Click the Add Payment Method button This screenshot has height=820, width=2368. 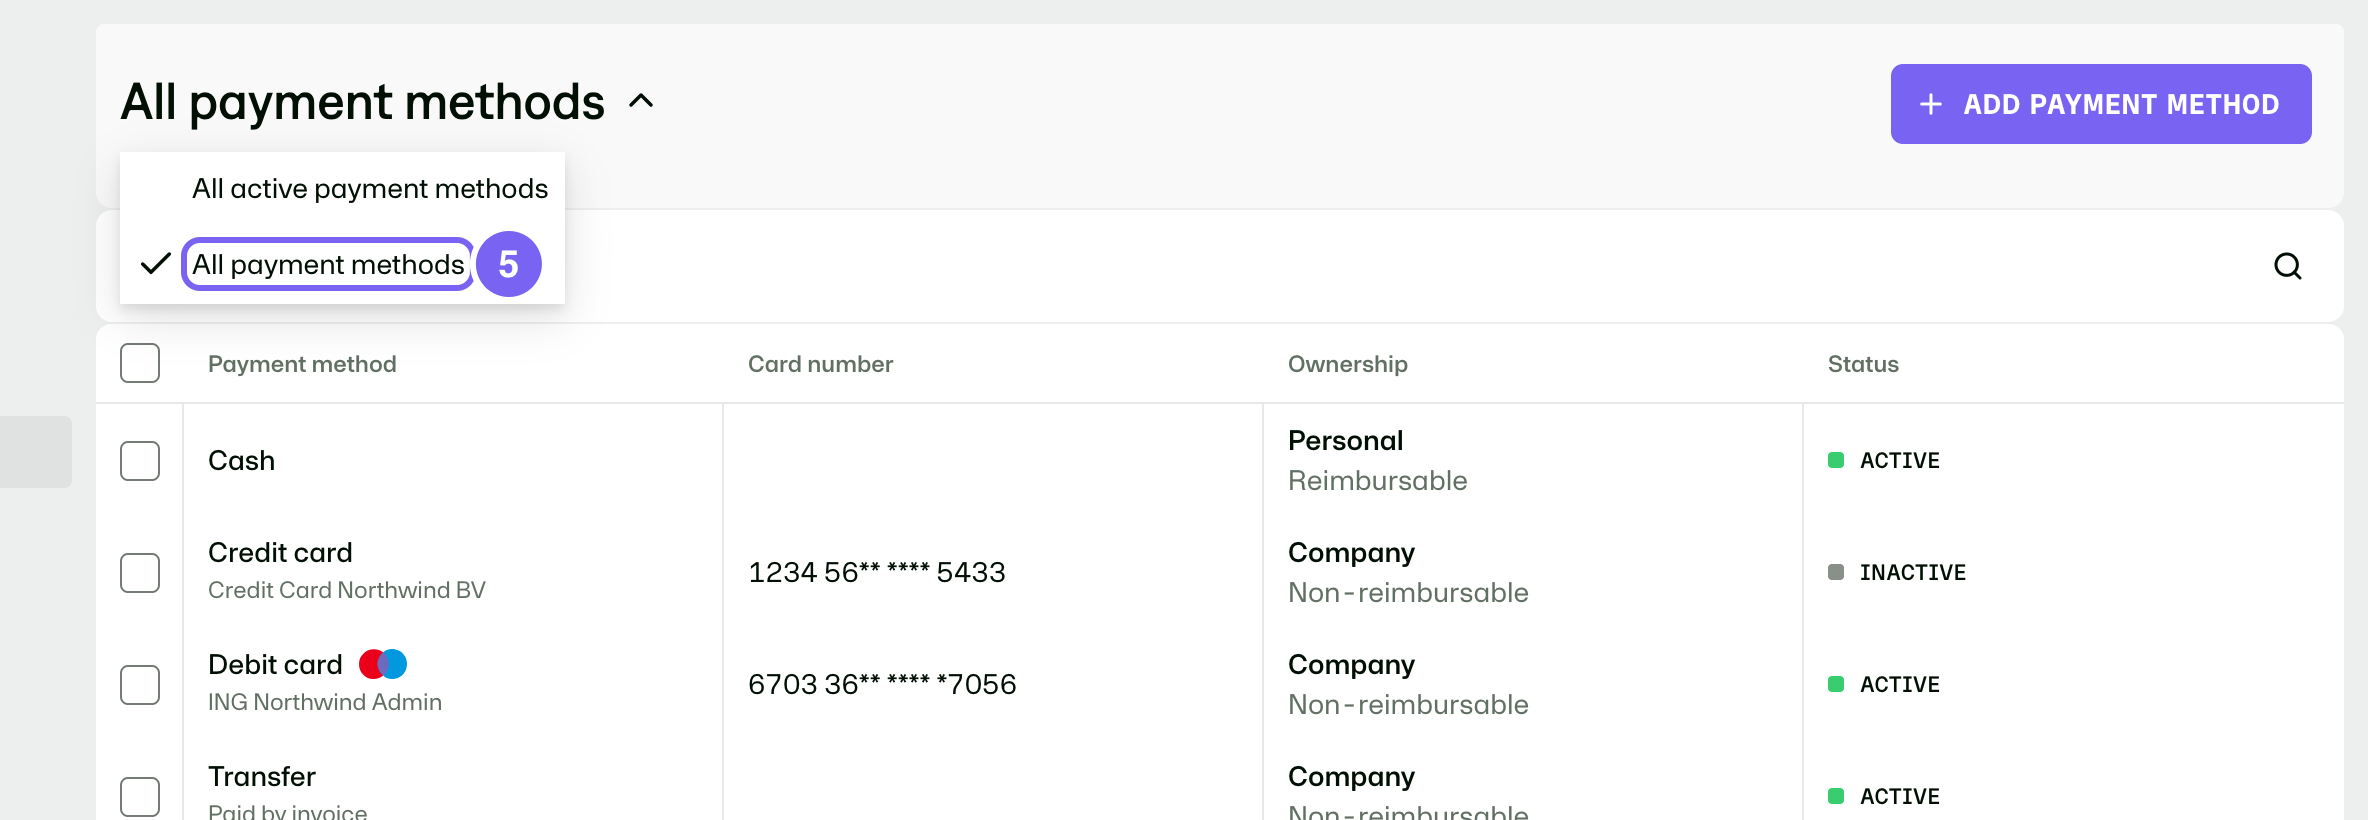tap(2100, 104)
